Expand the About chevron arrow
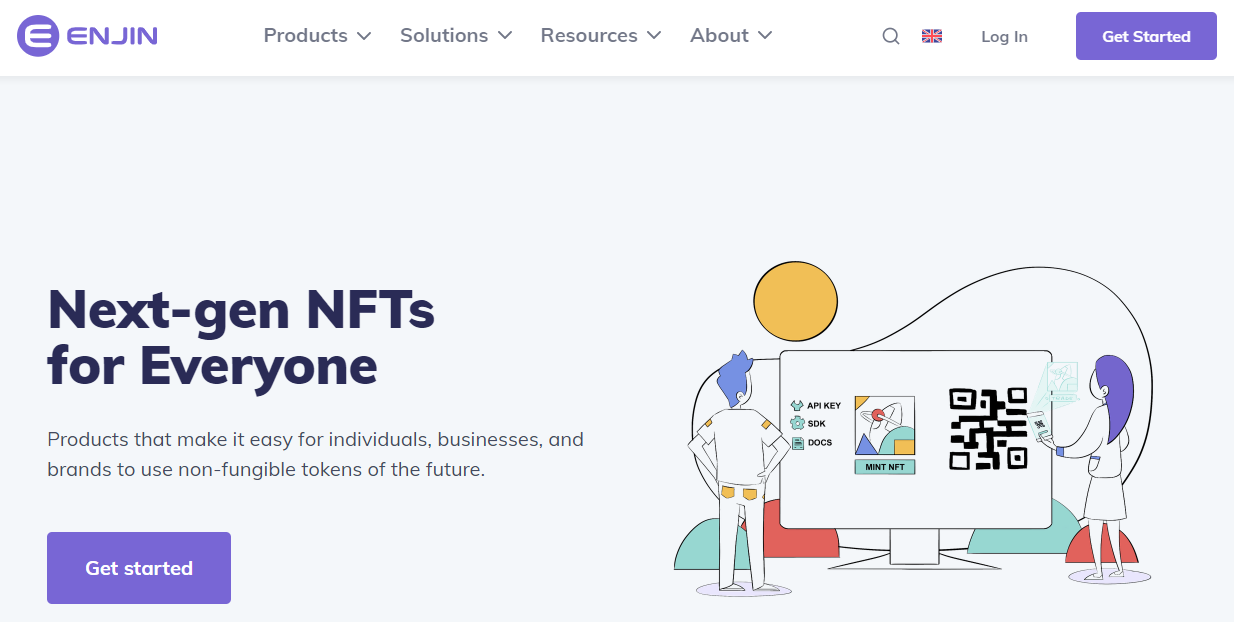The height and width of the screenshot is (622, 1234). click(765, 36)
